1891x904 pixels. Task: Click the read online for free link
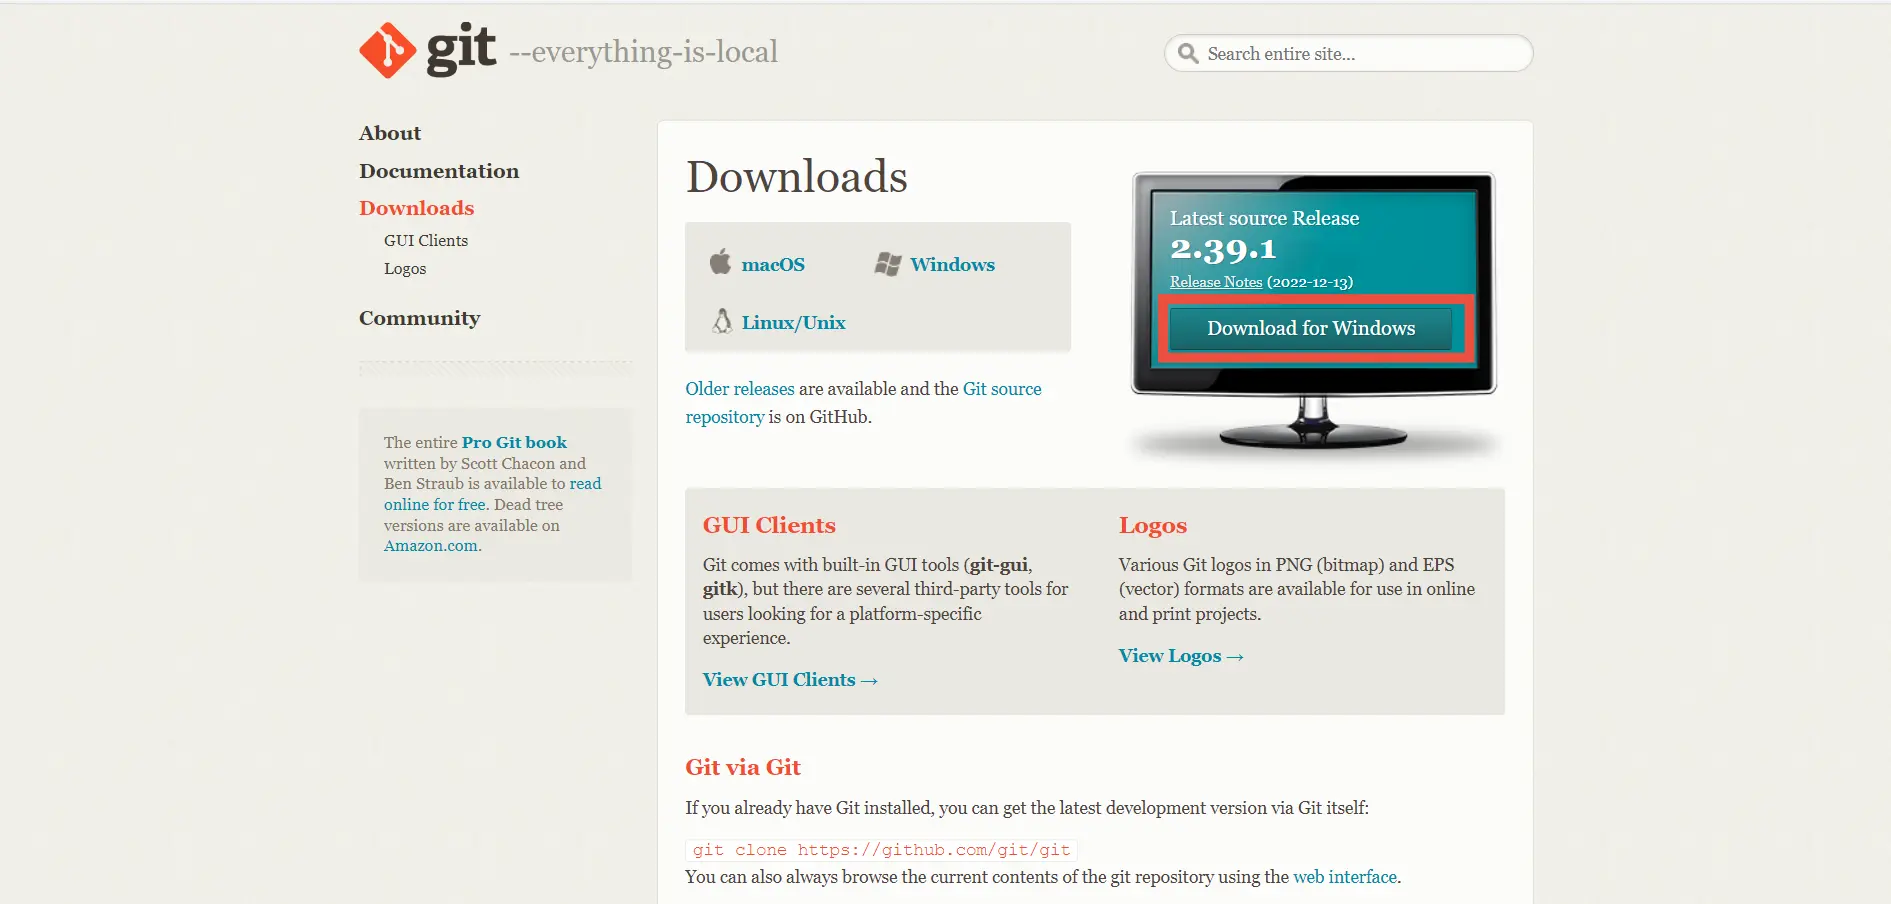(x=493, y=494)
